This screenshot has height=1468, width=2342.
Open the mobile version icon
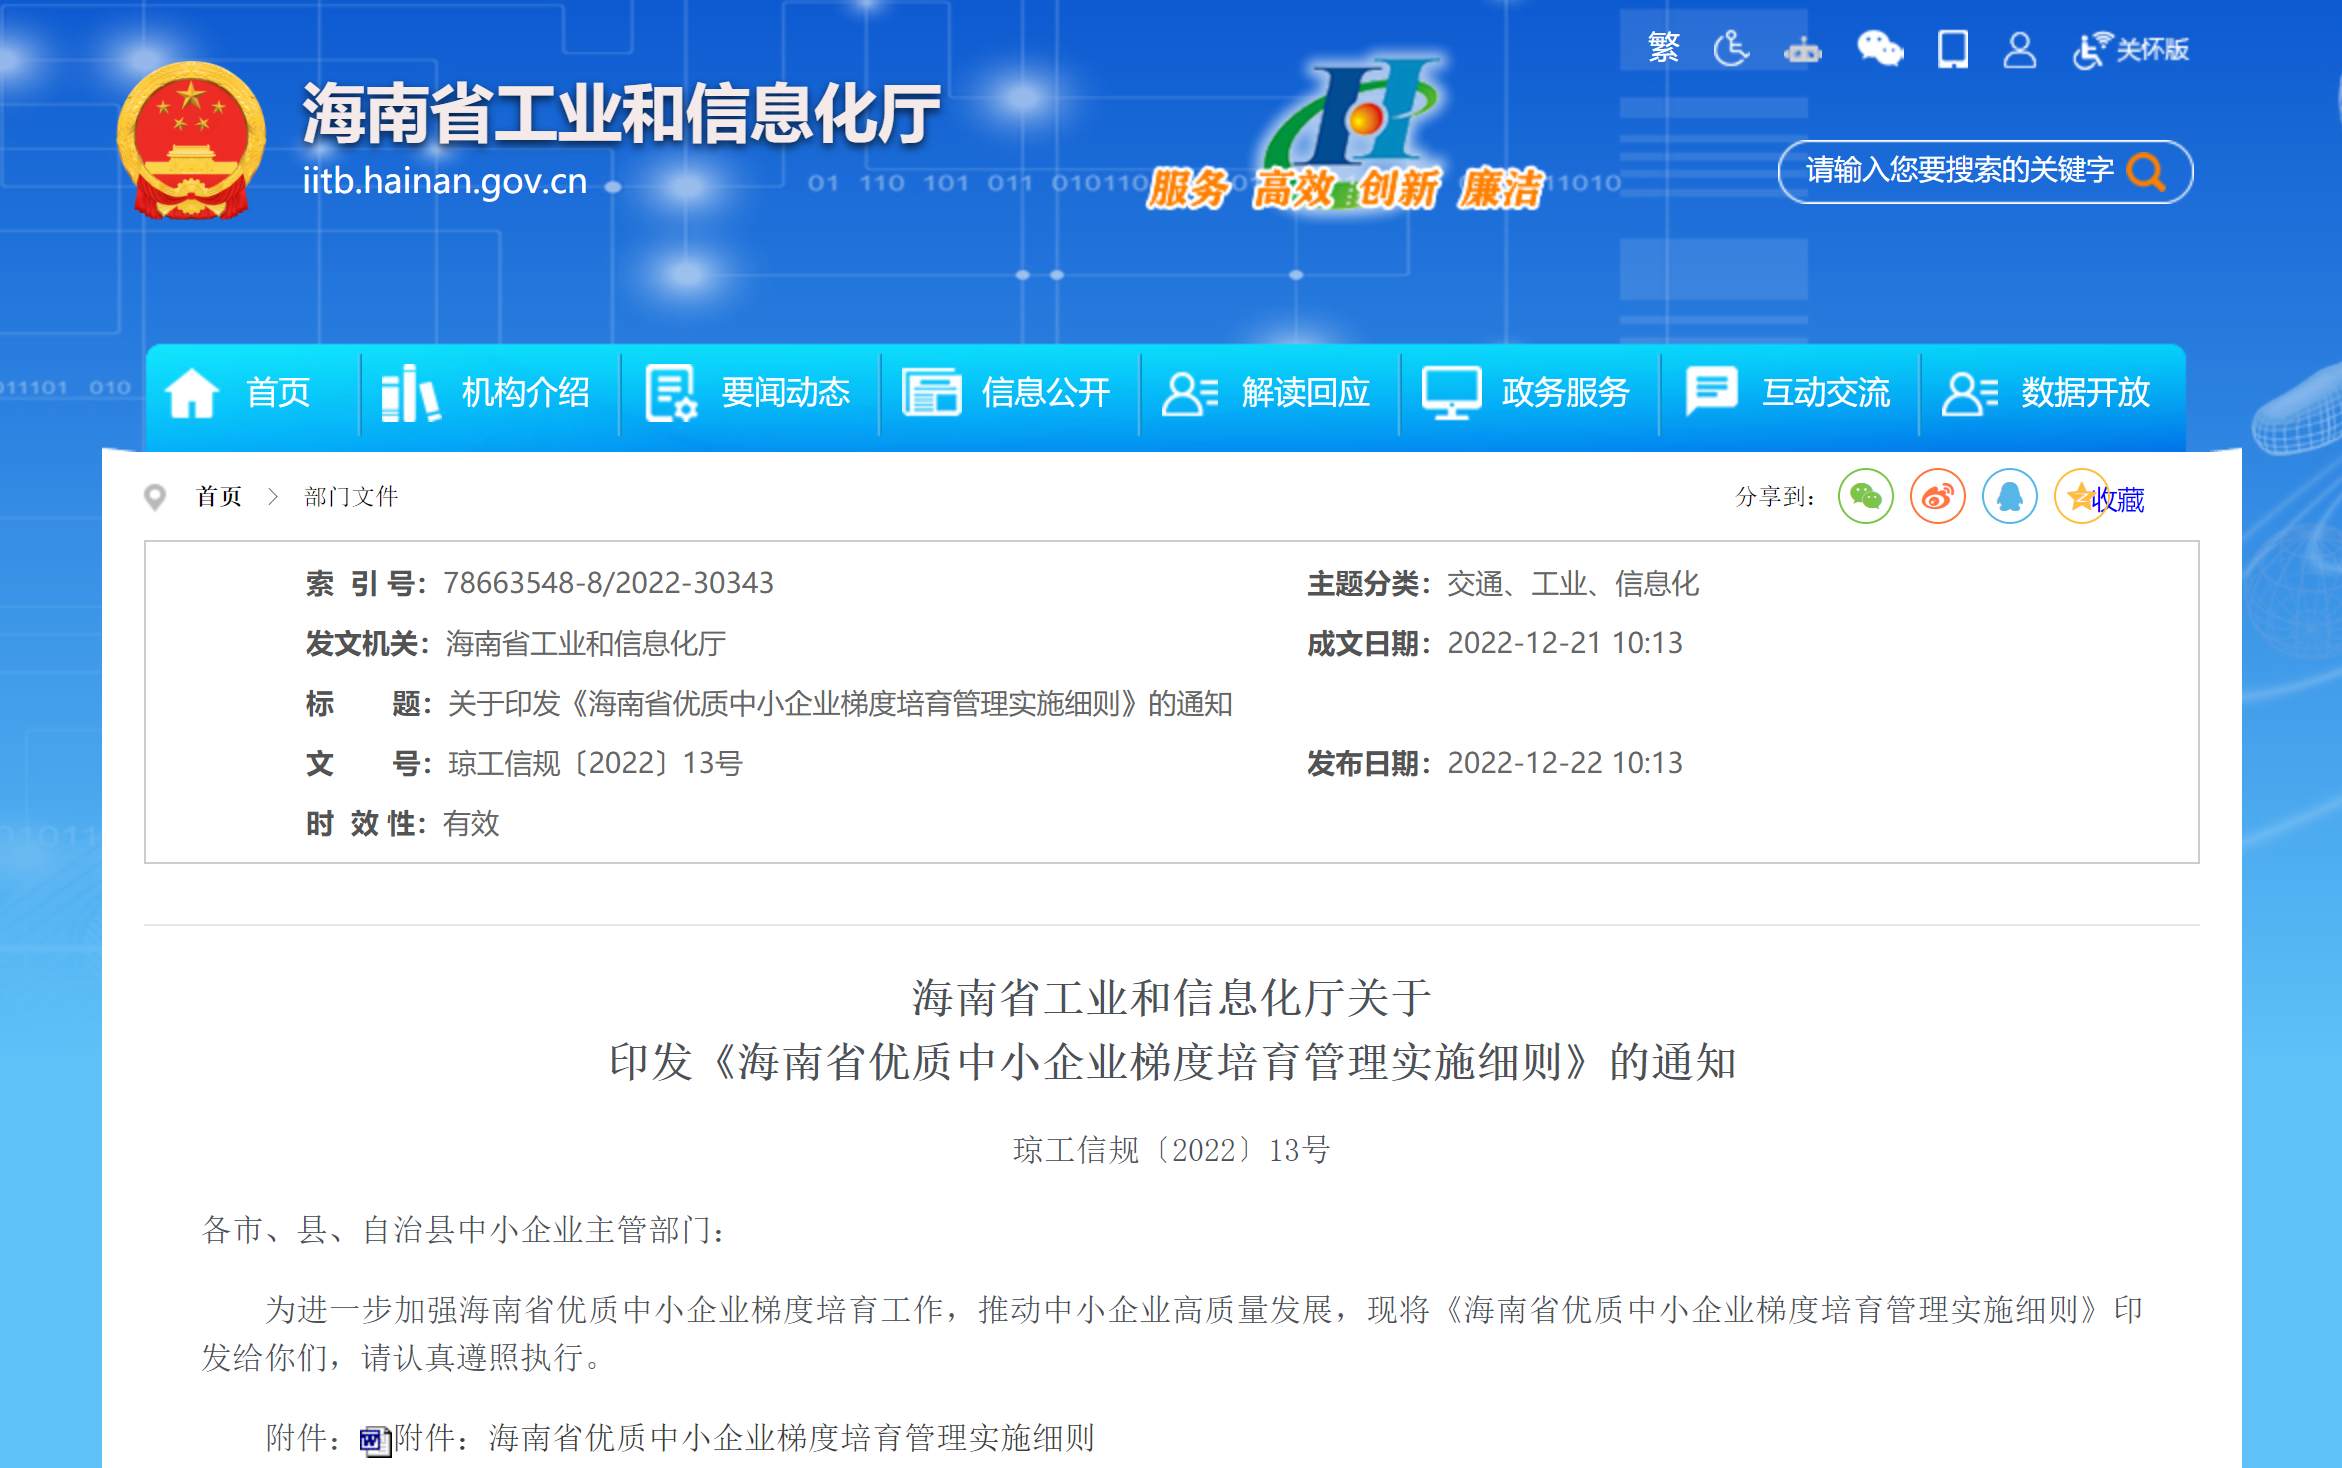1952,48
